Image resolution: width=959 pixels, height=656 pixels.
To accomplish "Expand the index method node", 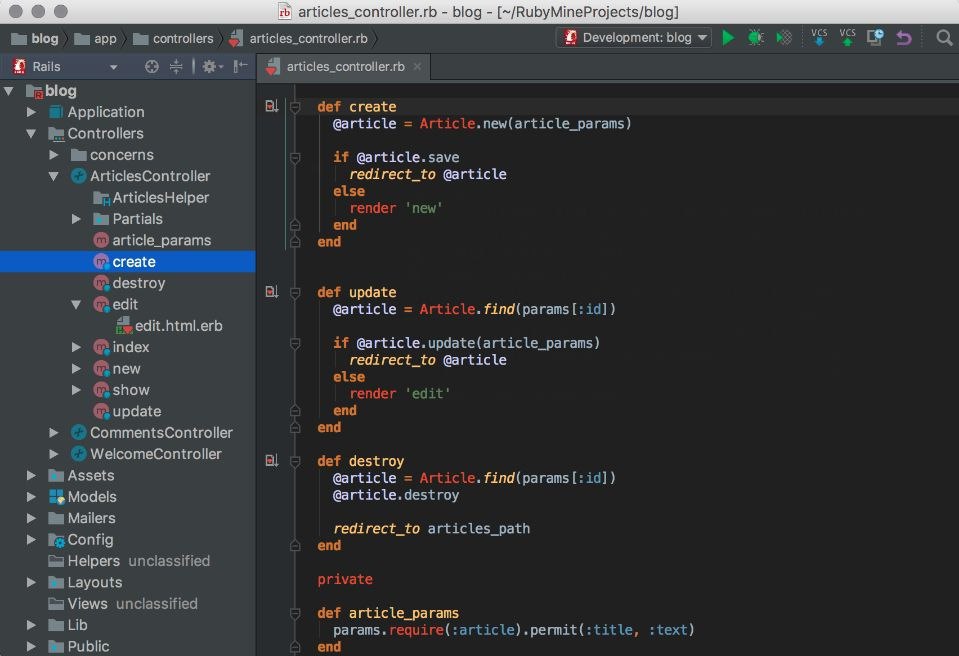I will [76, 347].
